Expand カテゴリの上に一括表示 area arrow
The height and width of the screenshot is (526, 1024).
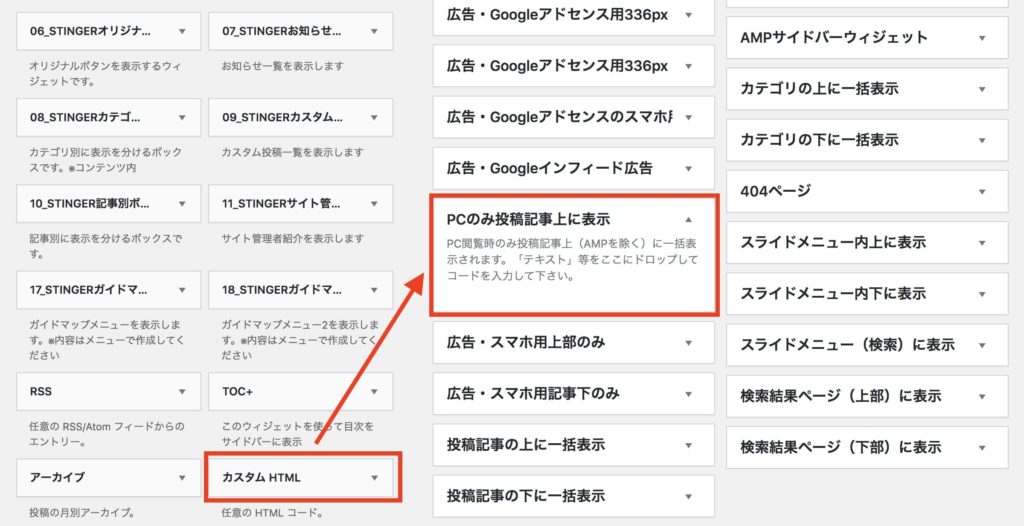pos(982,89)
